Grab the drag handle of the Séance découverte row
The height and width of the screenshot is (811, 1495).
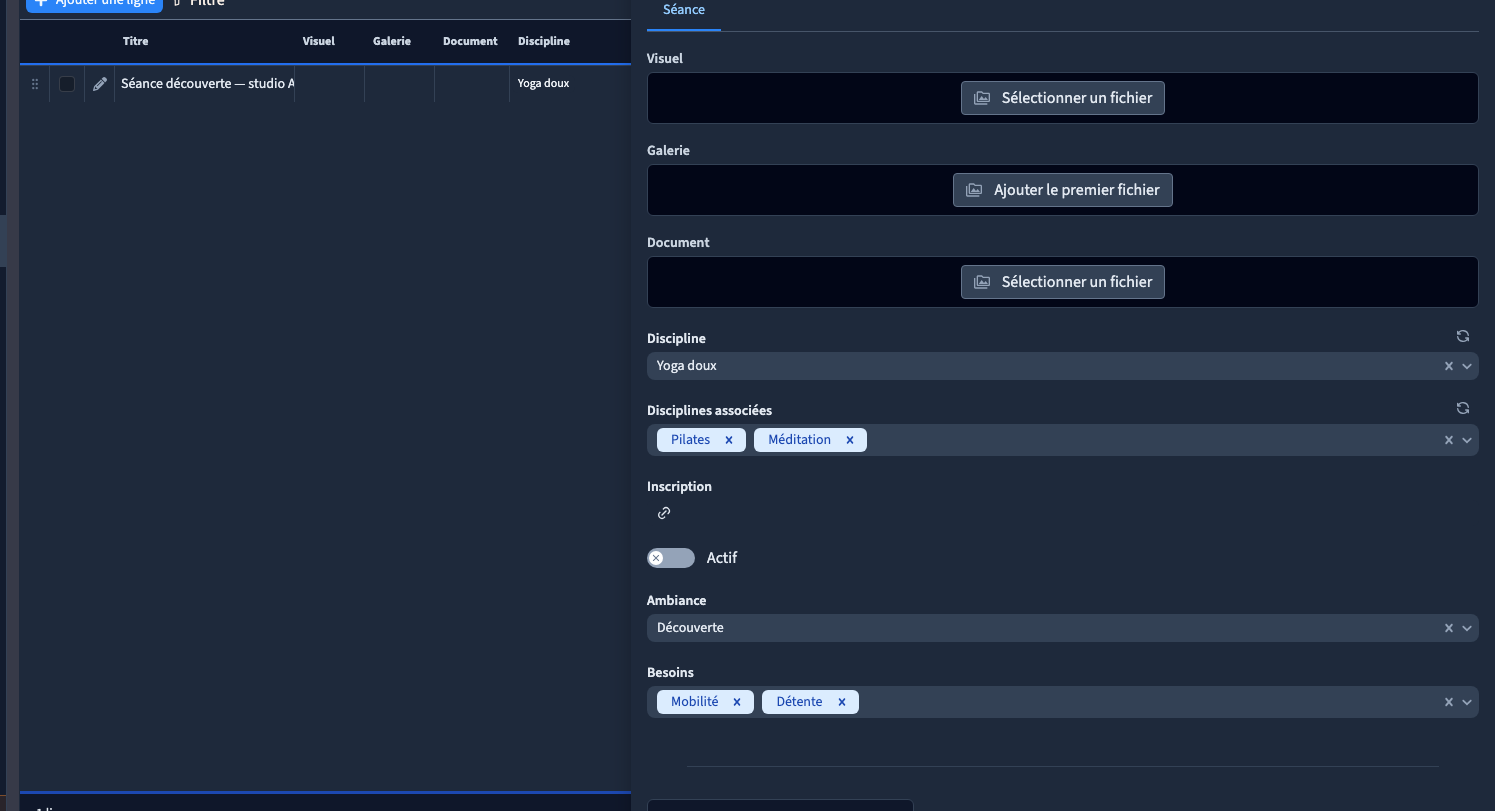[x=35, y=84]
